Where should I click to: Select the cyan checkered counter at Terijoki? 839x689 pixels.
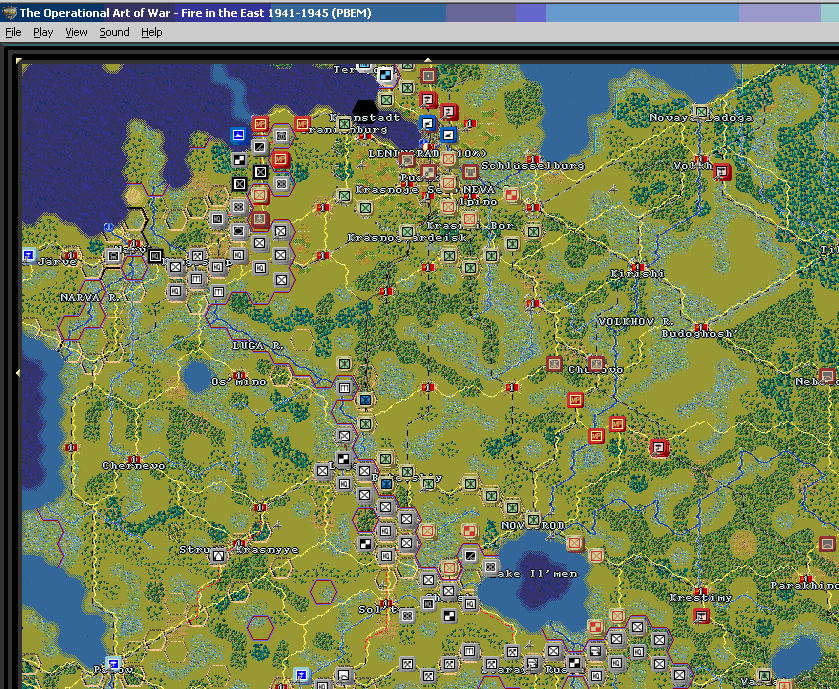click(385, 75)
